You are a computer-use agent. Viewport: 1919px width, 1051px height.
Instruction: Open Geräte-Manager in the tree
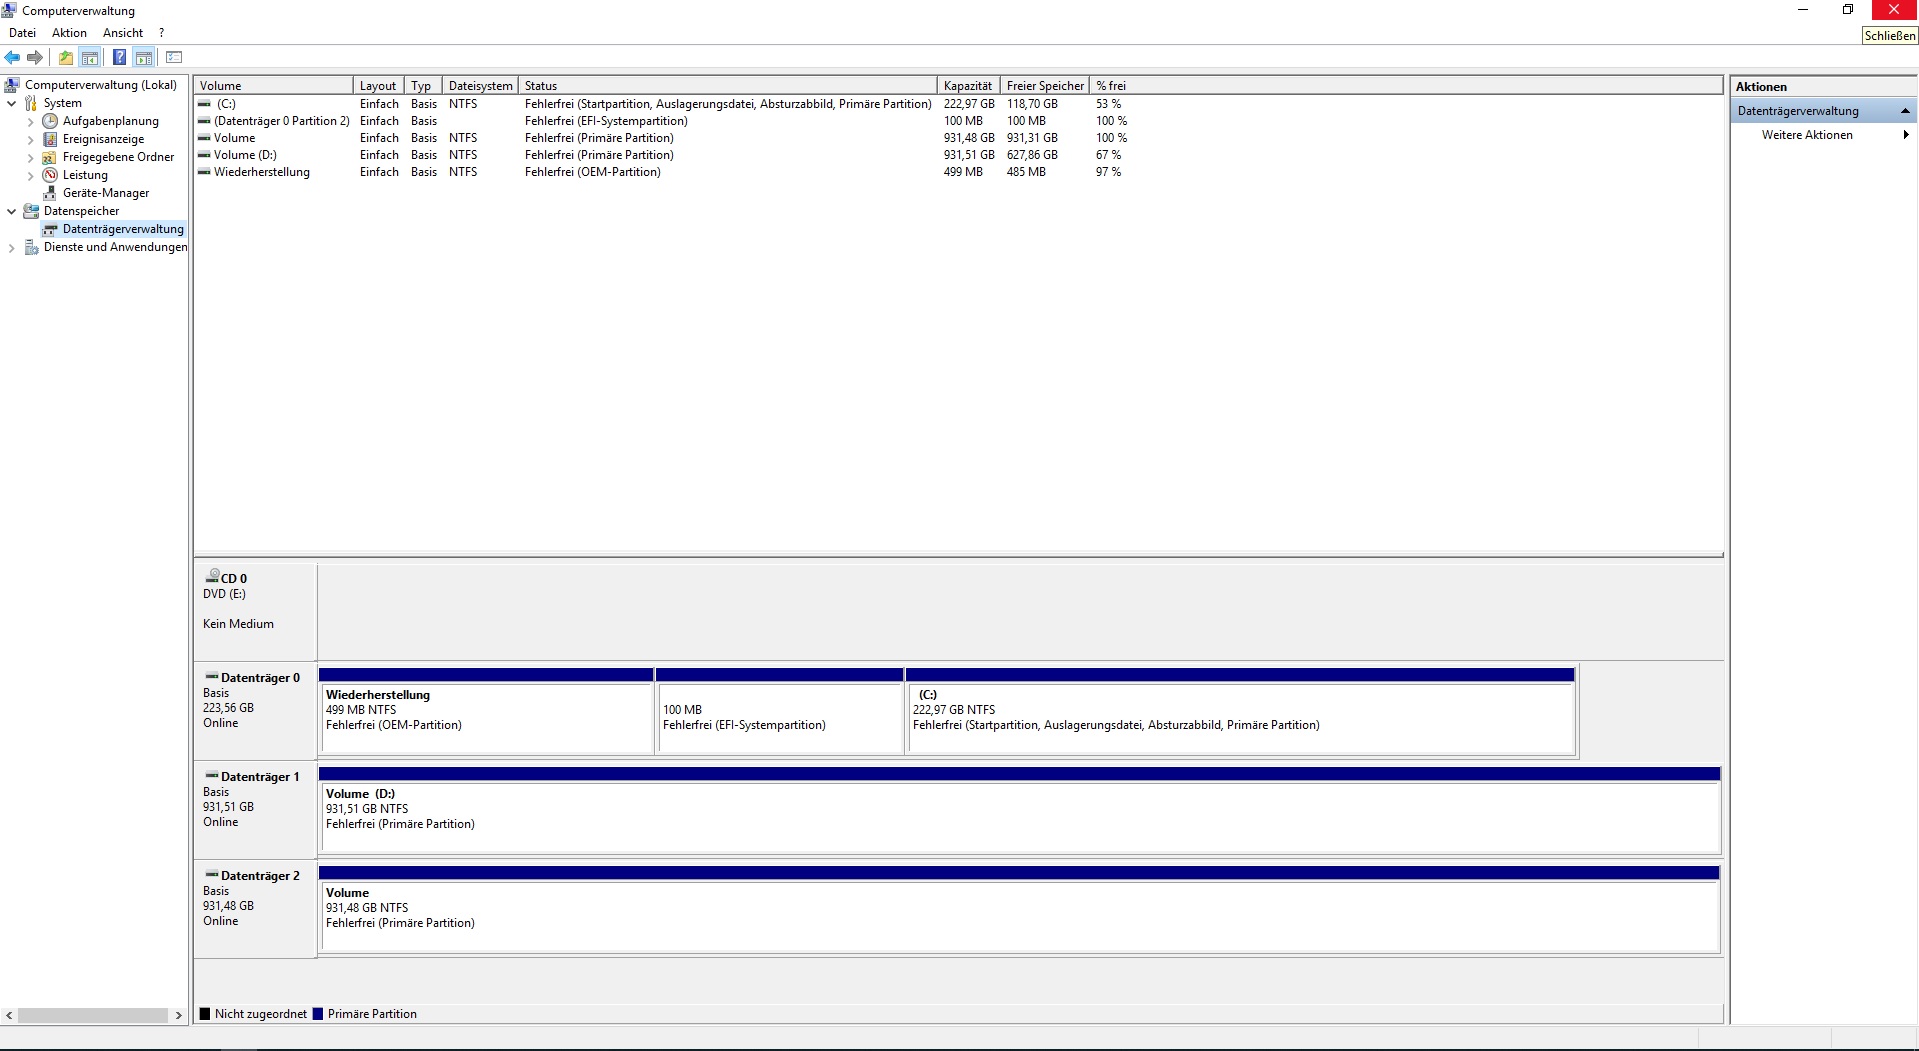click(x=105, y=193)
